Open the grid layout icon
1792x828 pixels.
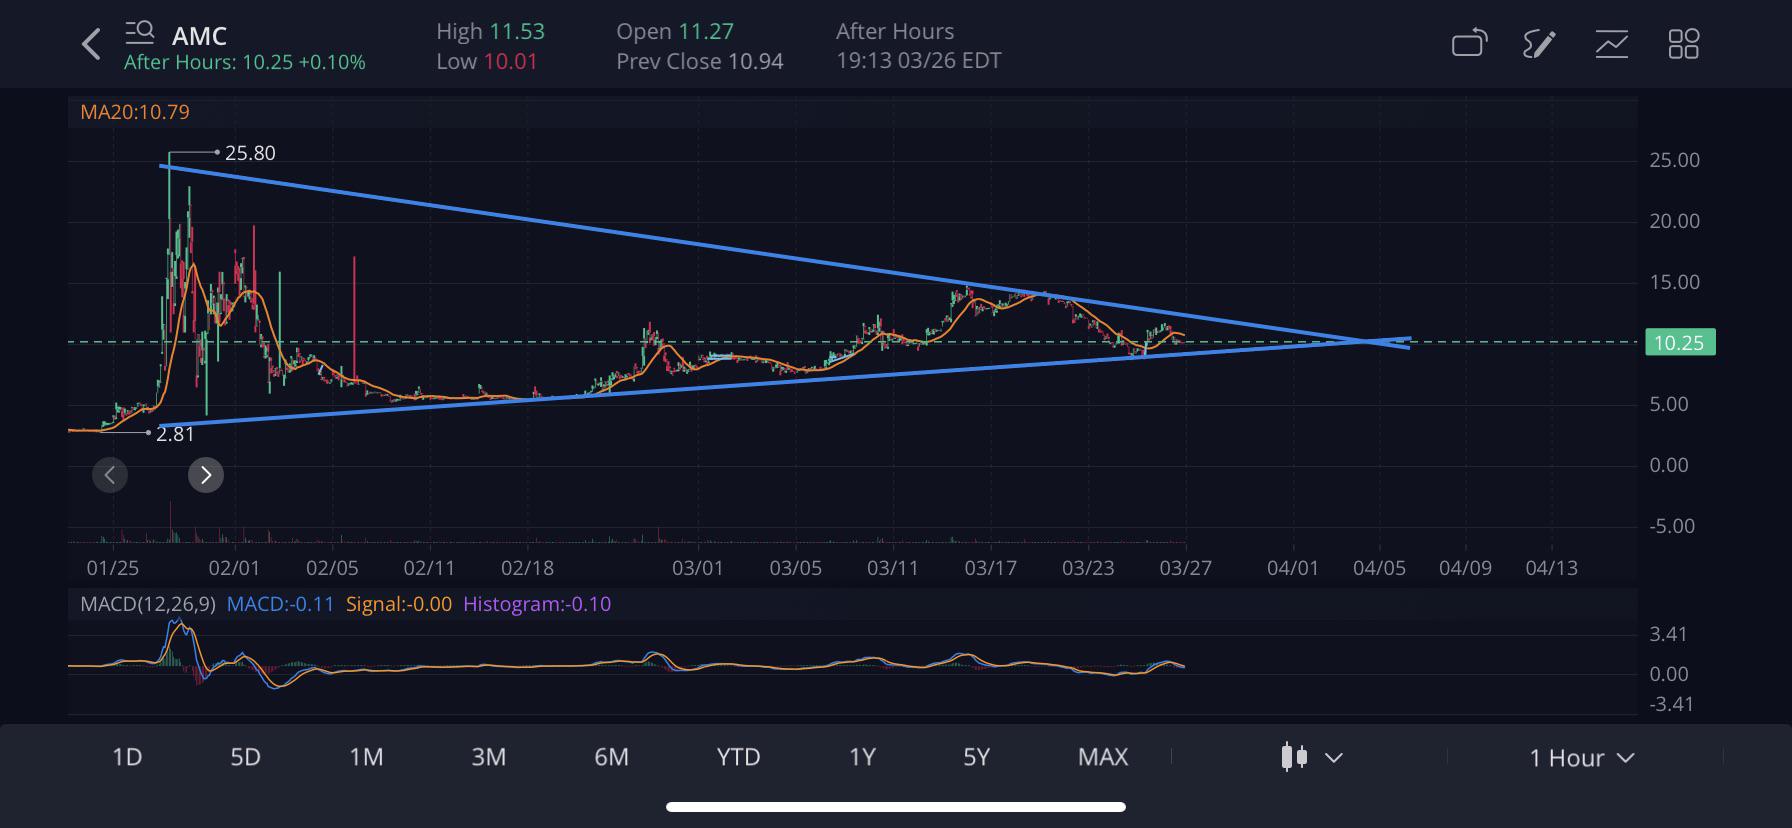[x=1683, y=43]
